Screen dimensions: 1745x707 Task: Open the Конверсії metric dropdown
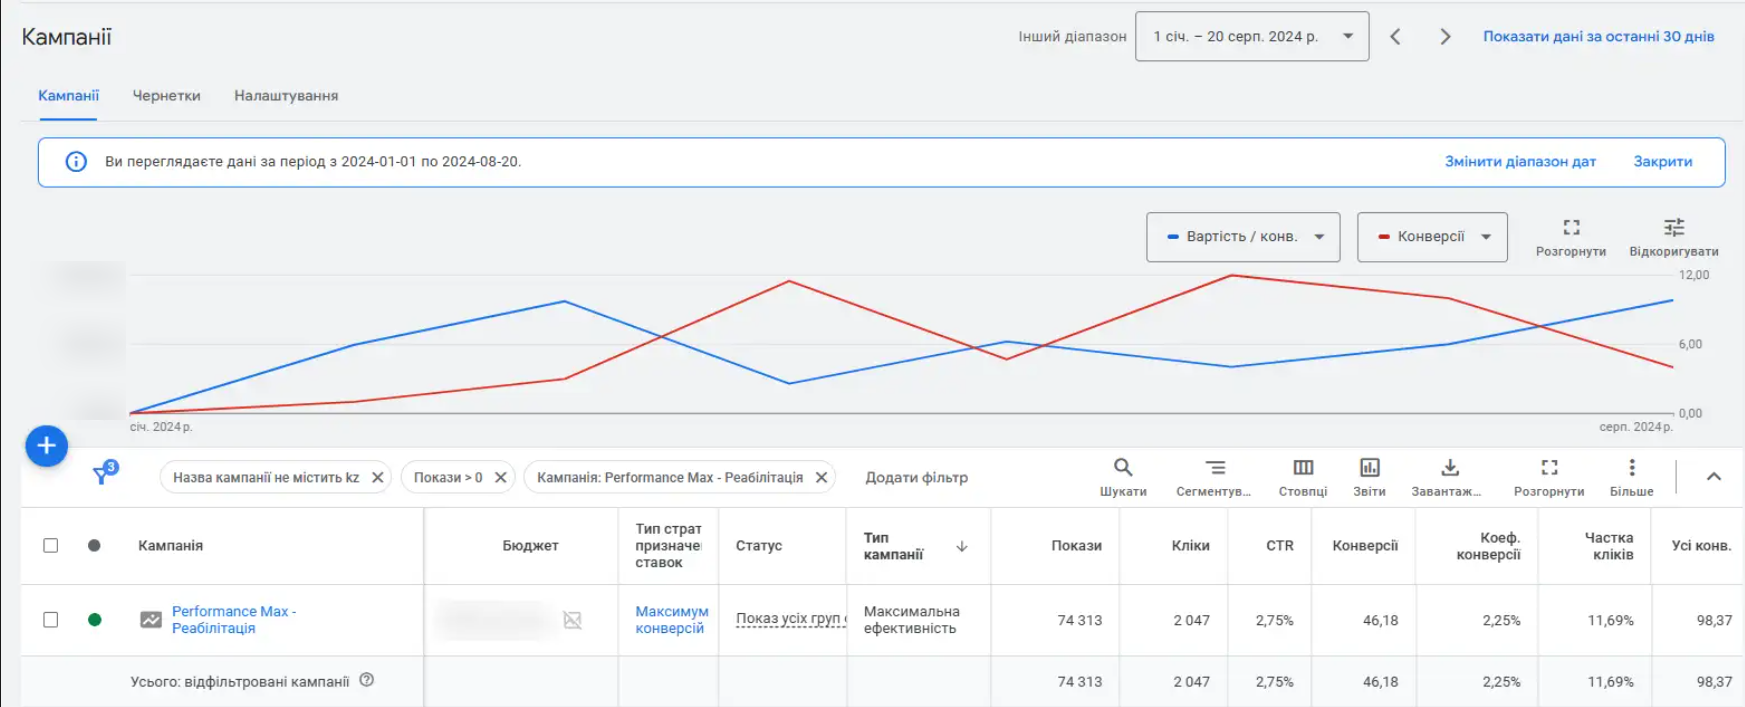click(x=1431, y=237)
